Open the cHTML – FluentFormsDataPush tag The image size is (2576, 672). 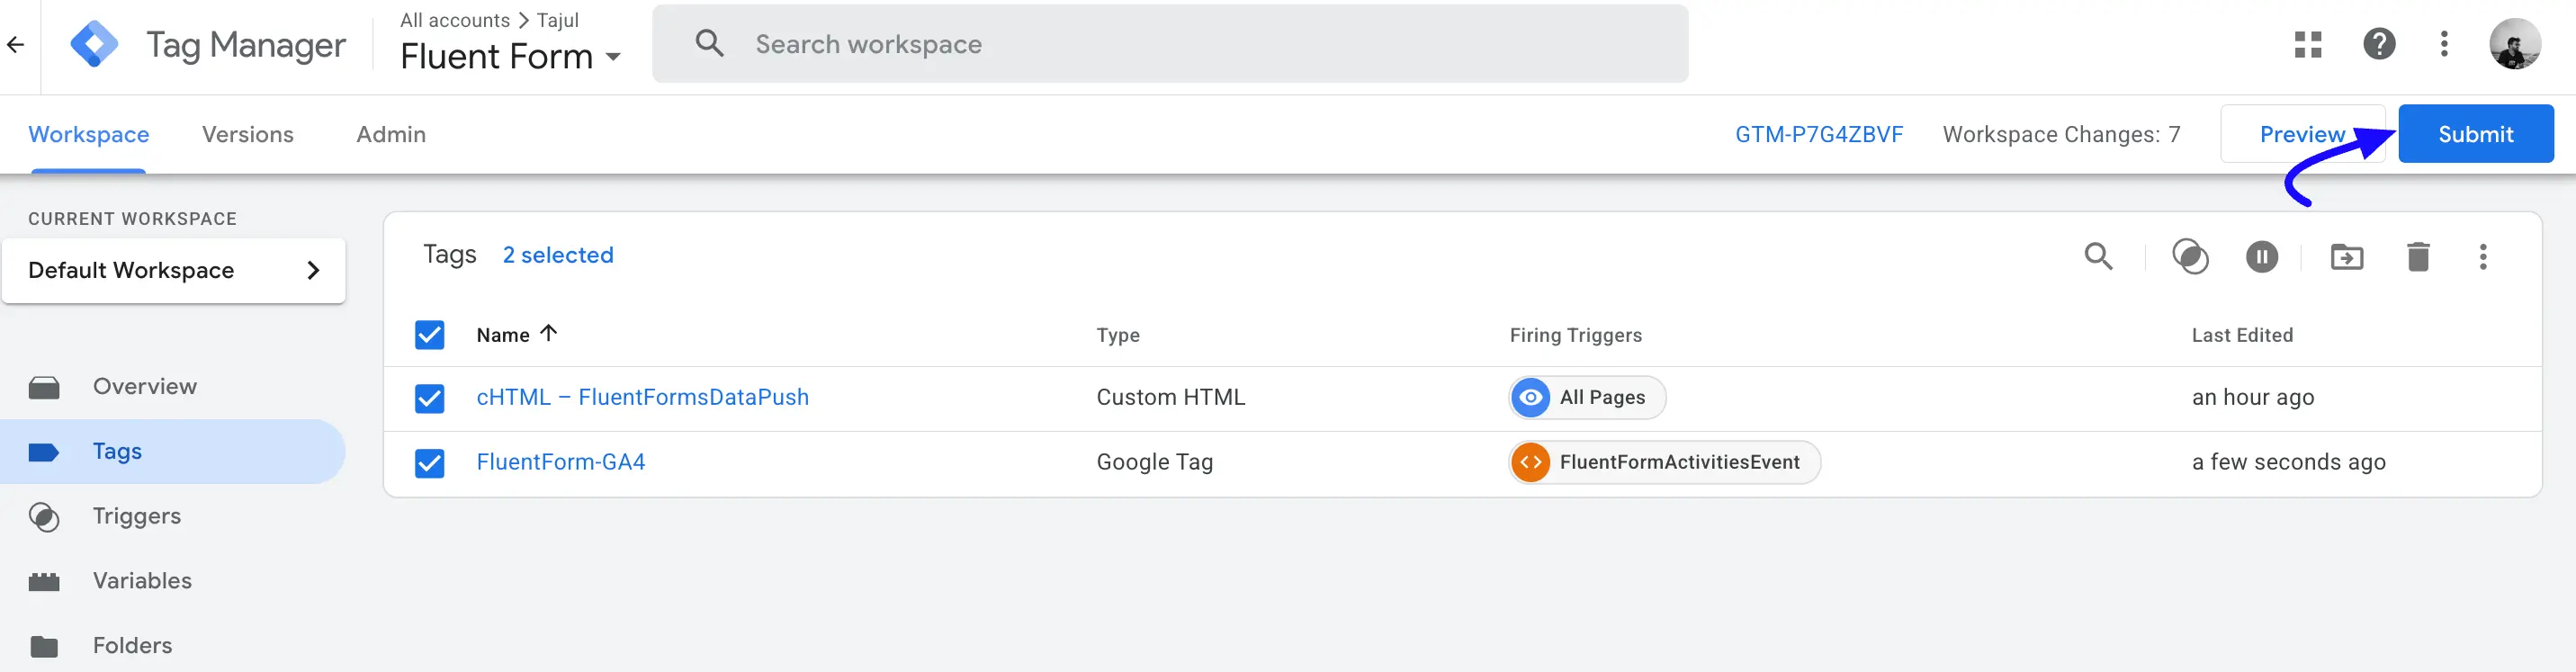[x=643, y=397]
